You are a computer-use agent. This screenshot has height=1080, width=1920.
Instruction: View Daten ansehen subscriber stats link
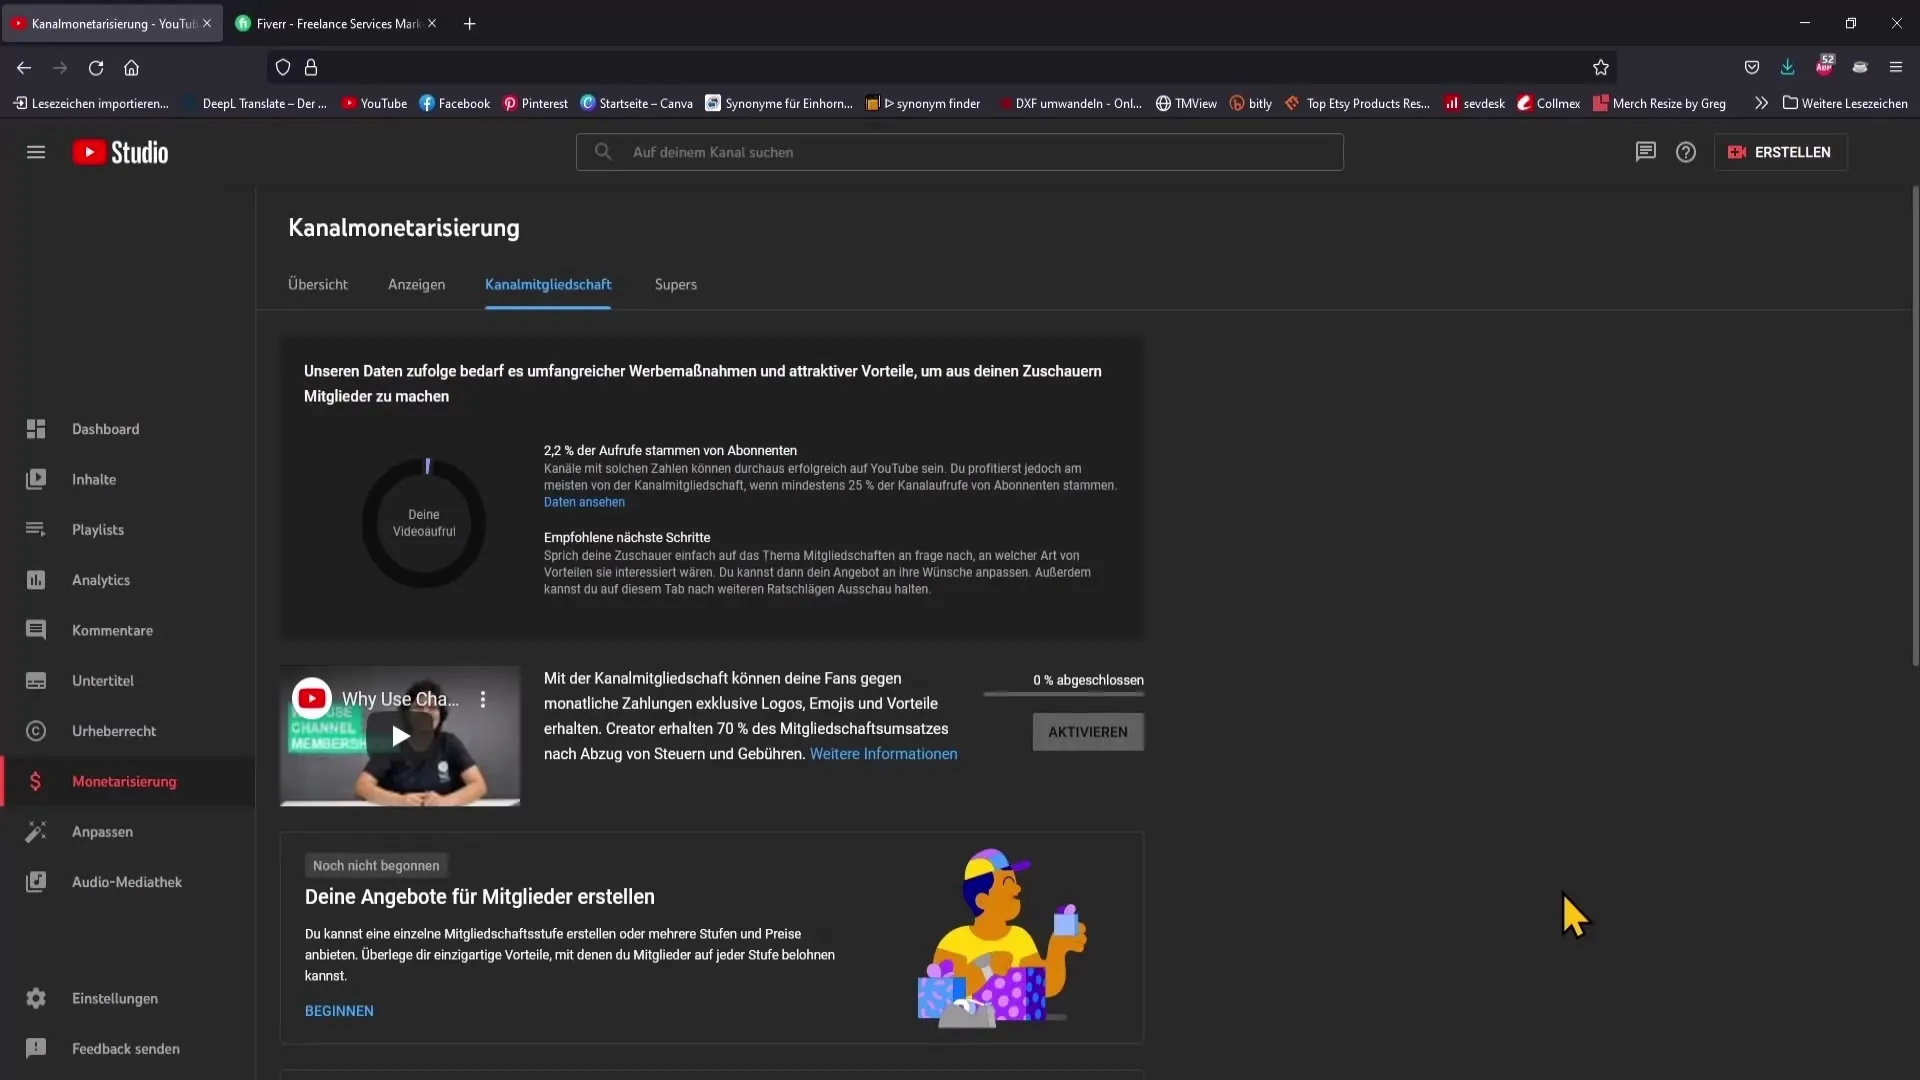click(x=584, y=501)
